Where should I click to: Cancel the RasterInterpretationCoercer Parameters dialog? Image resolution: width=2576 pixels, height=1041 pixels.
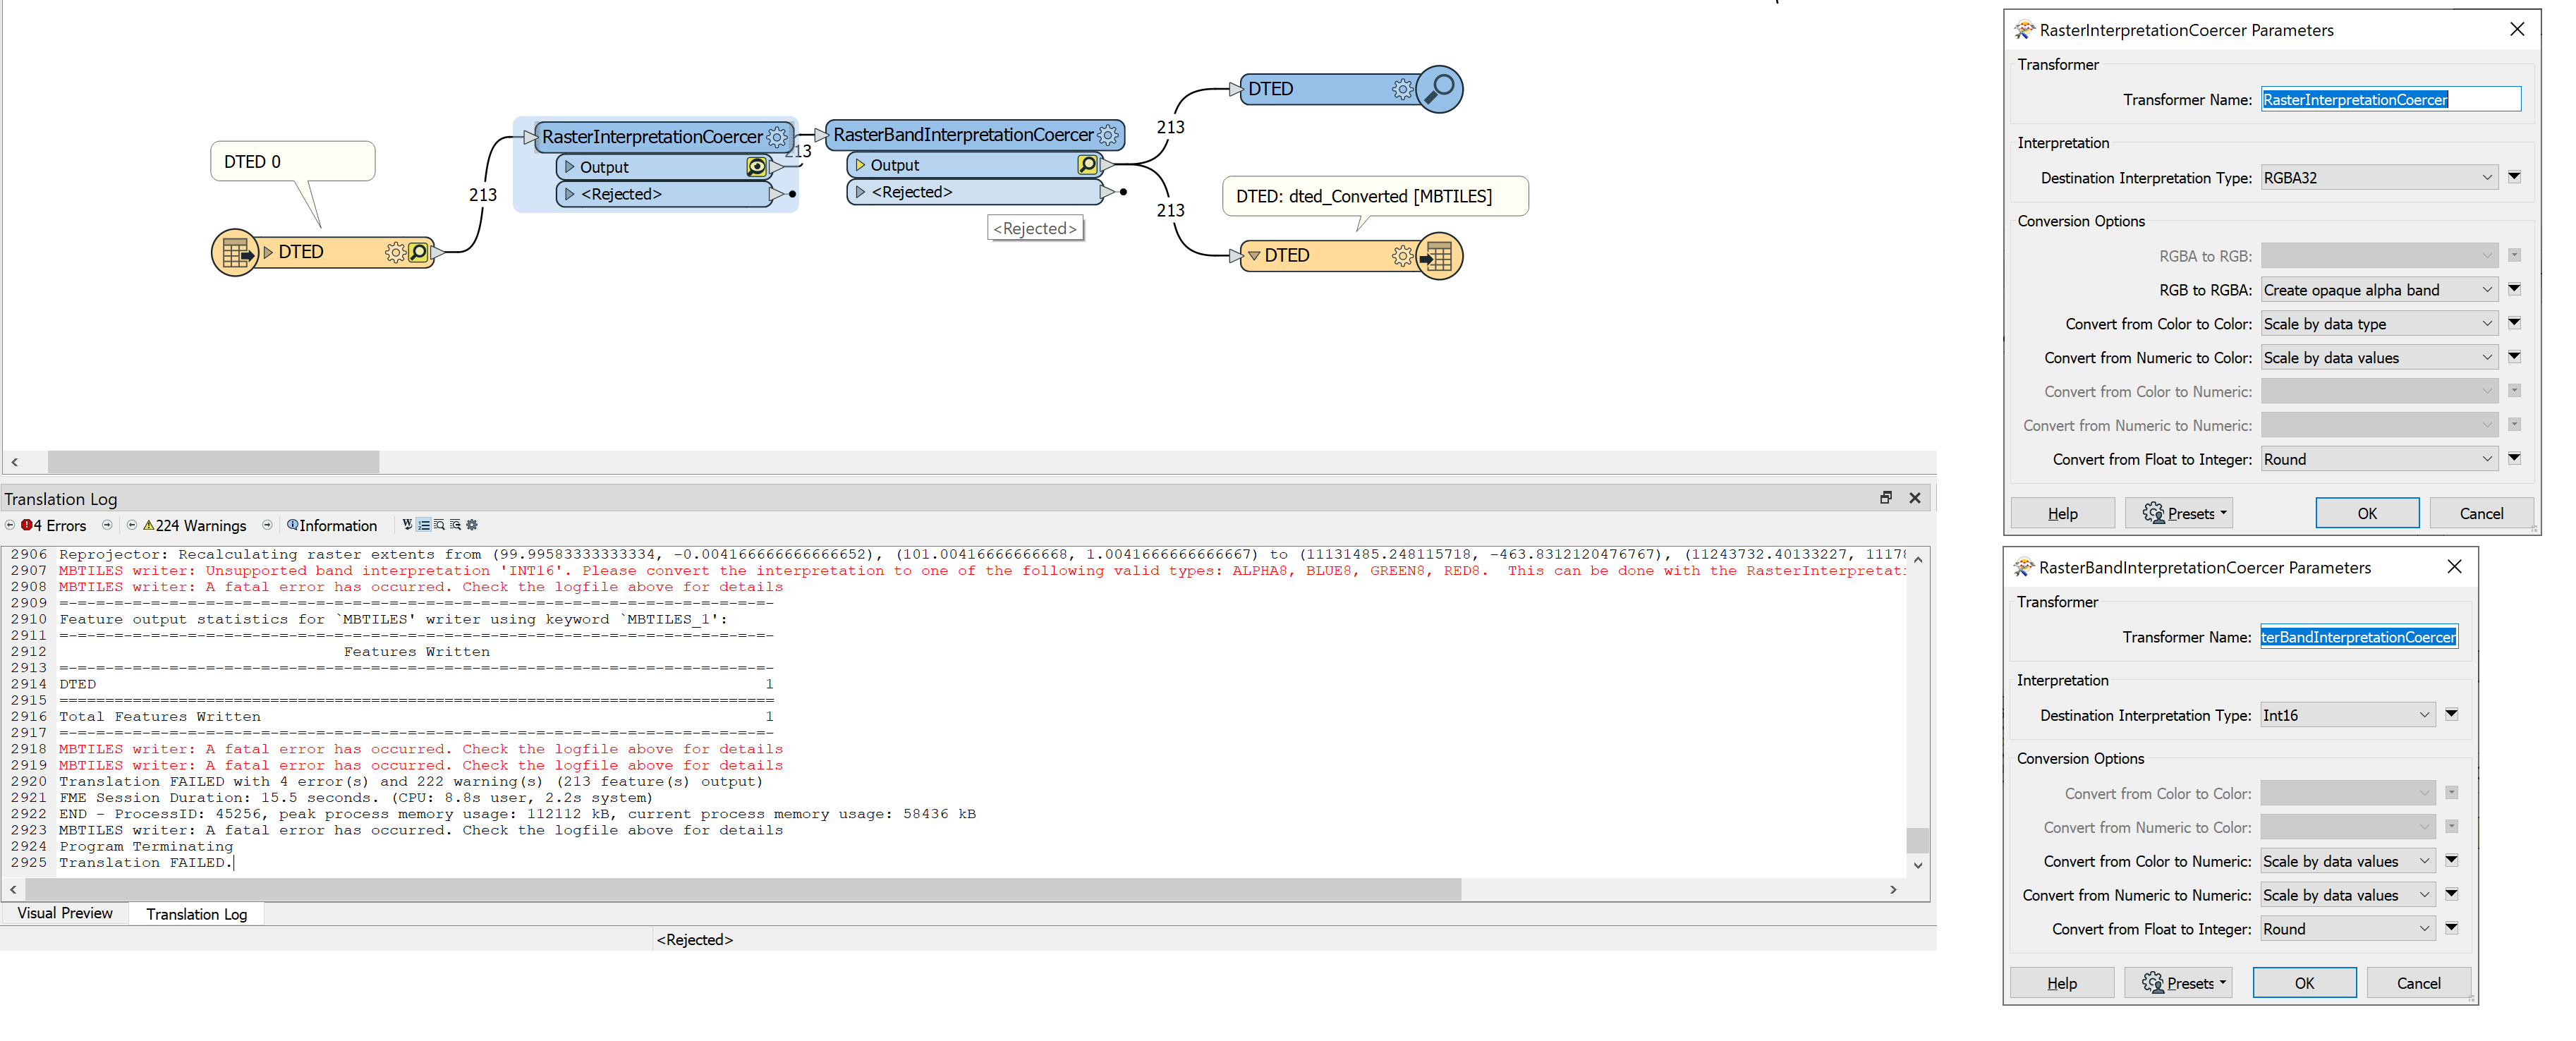[x=2481, y=513]
